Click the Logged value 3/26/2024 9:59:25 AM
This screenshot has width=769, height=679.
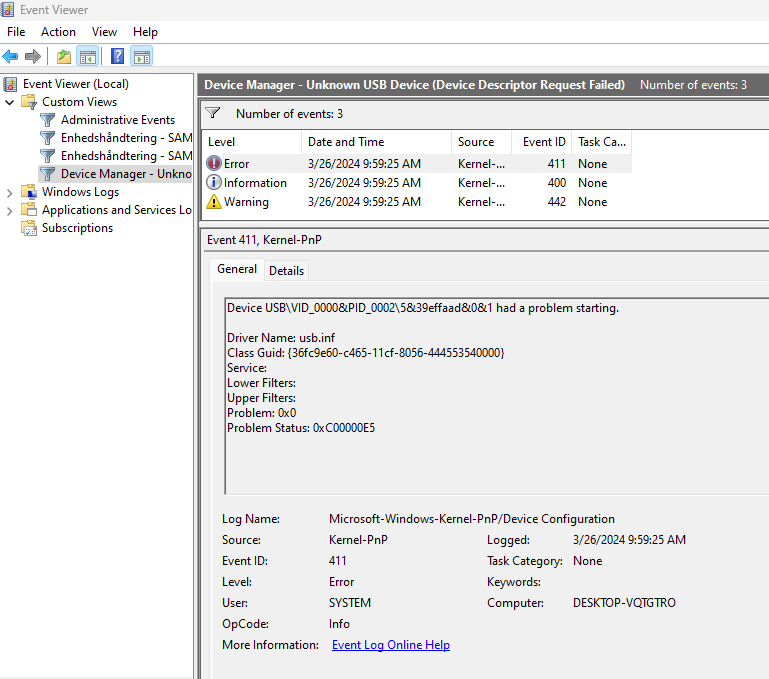coord(629,540)
